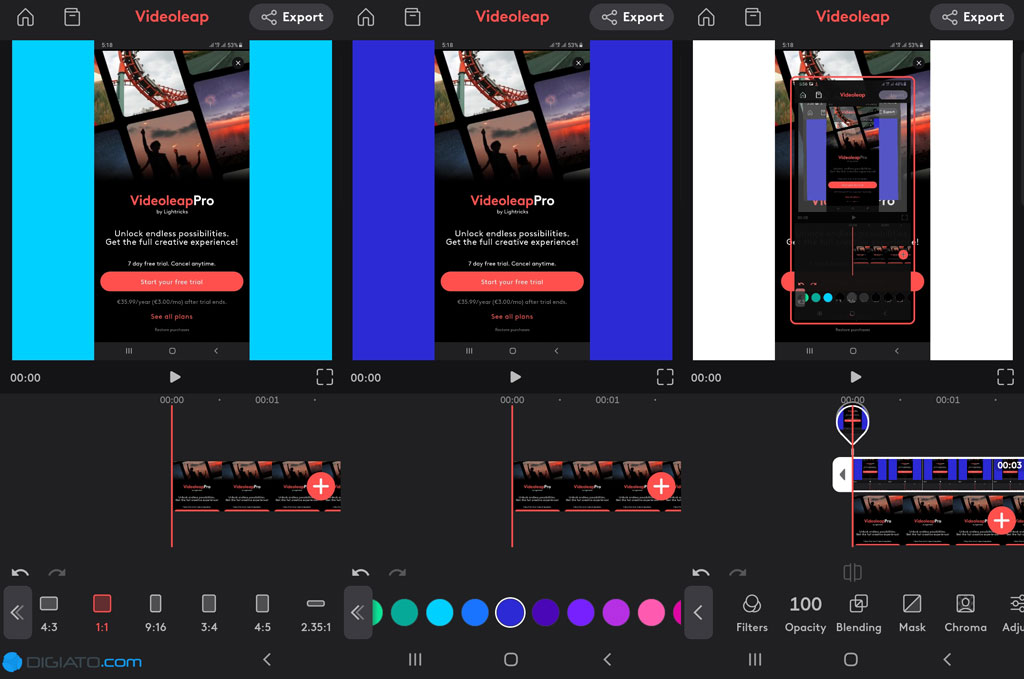The width and height of the screenshot is (1024, 679).
Task: Tap Export in the left panel
Action: (x=291, y=17)
